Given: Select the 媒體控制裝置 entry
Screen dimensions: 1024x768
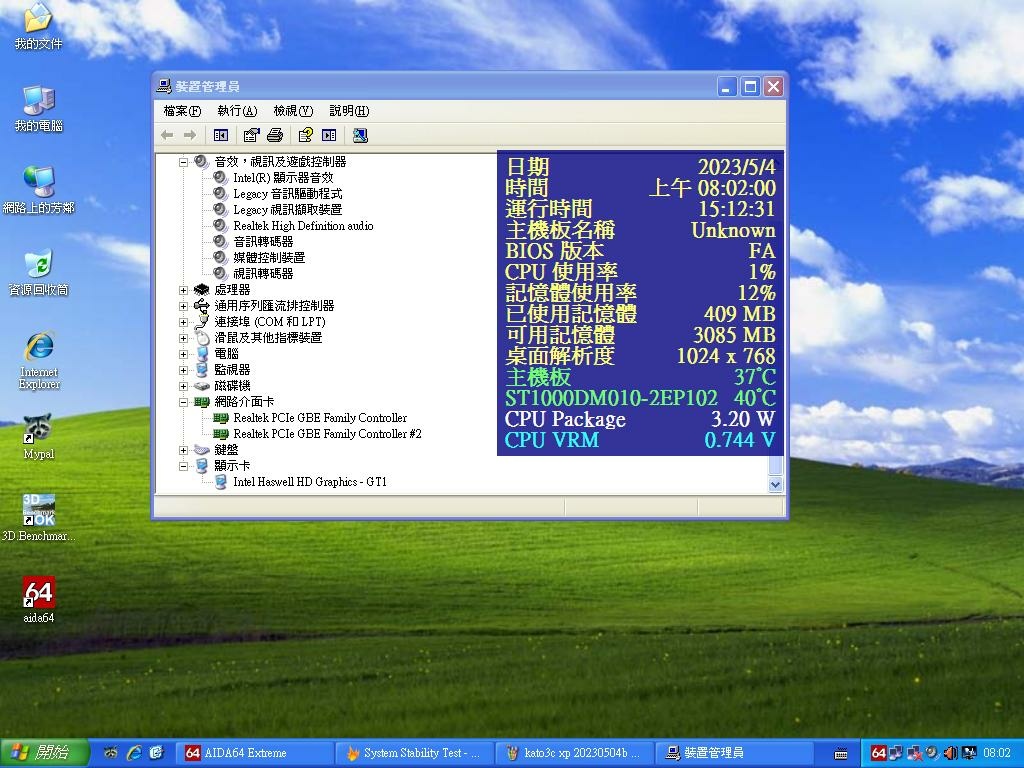Looking at the screenshot, I should coord(269,258).
